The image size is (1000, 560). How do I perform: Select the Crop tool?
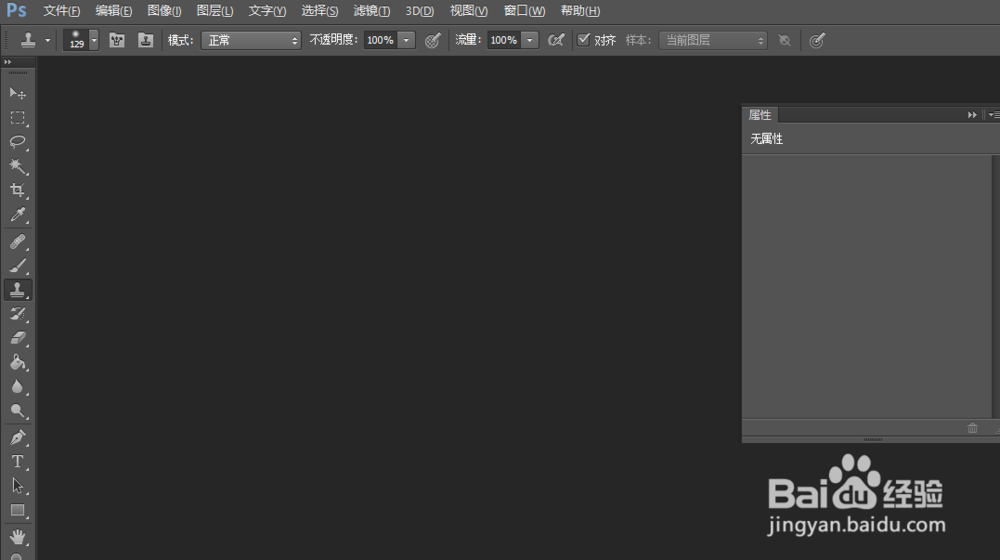[x=17, y=190]
